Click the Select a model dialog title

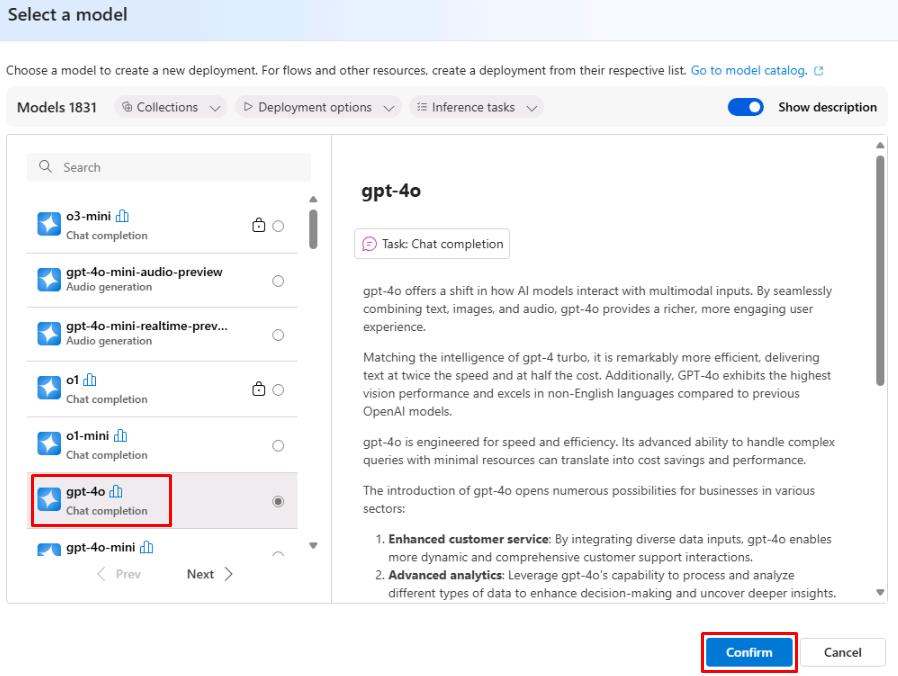click(68, 14)
